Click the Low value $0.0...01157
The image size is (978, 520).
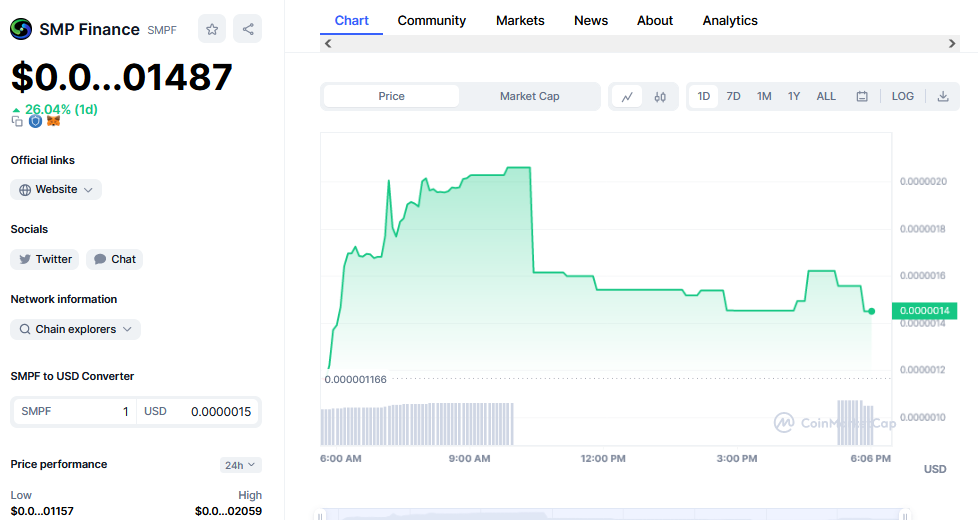pos(42,511)
